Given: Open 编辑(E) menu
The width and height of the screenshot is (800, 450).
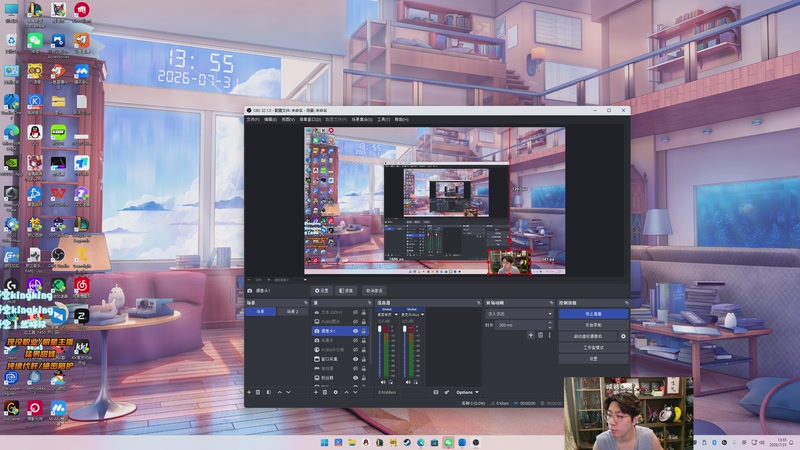Looking at the screenshot, I should click(270, 119).
